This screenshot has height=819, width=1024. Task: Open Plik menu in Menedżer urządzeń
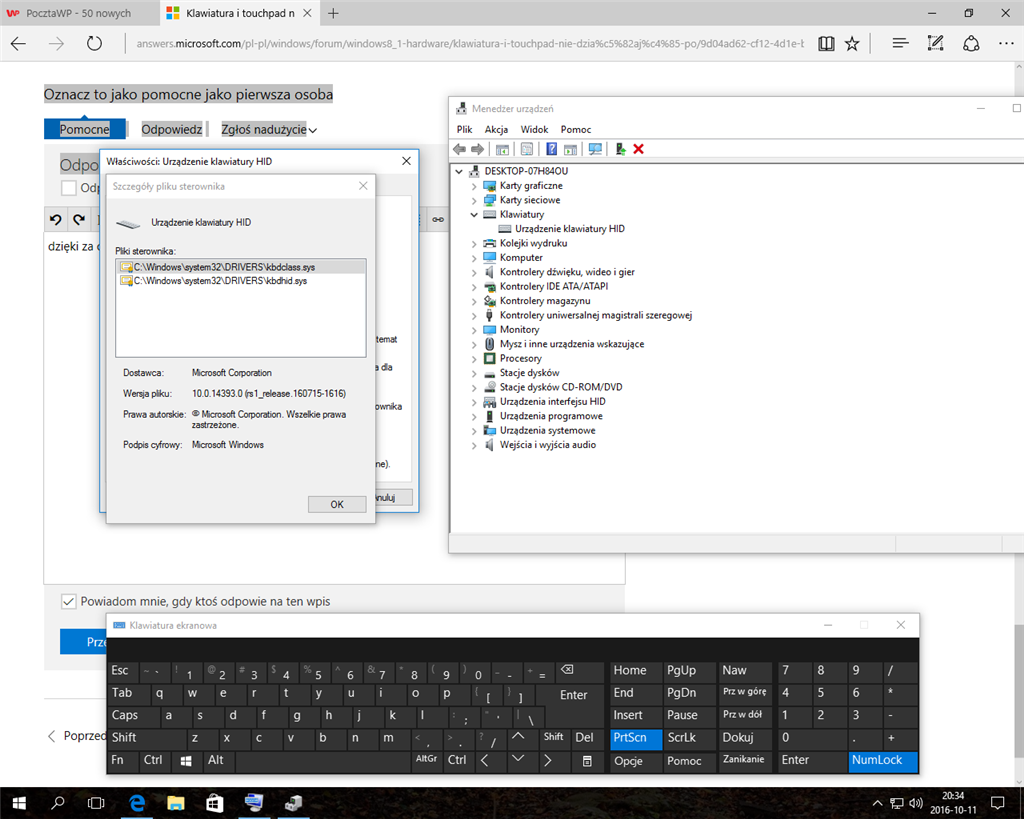pos(464,129)
